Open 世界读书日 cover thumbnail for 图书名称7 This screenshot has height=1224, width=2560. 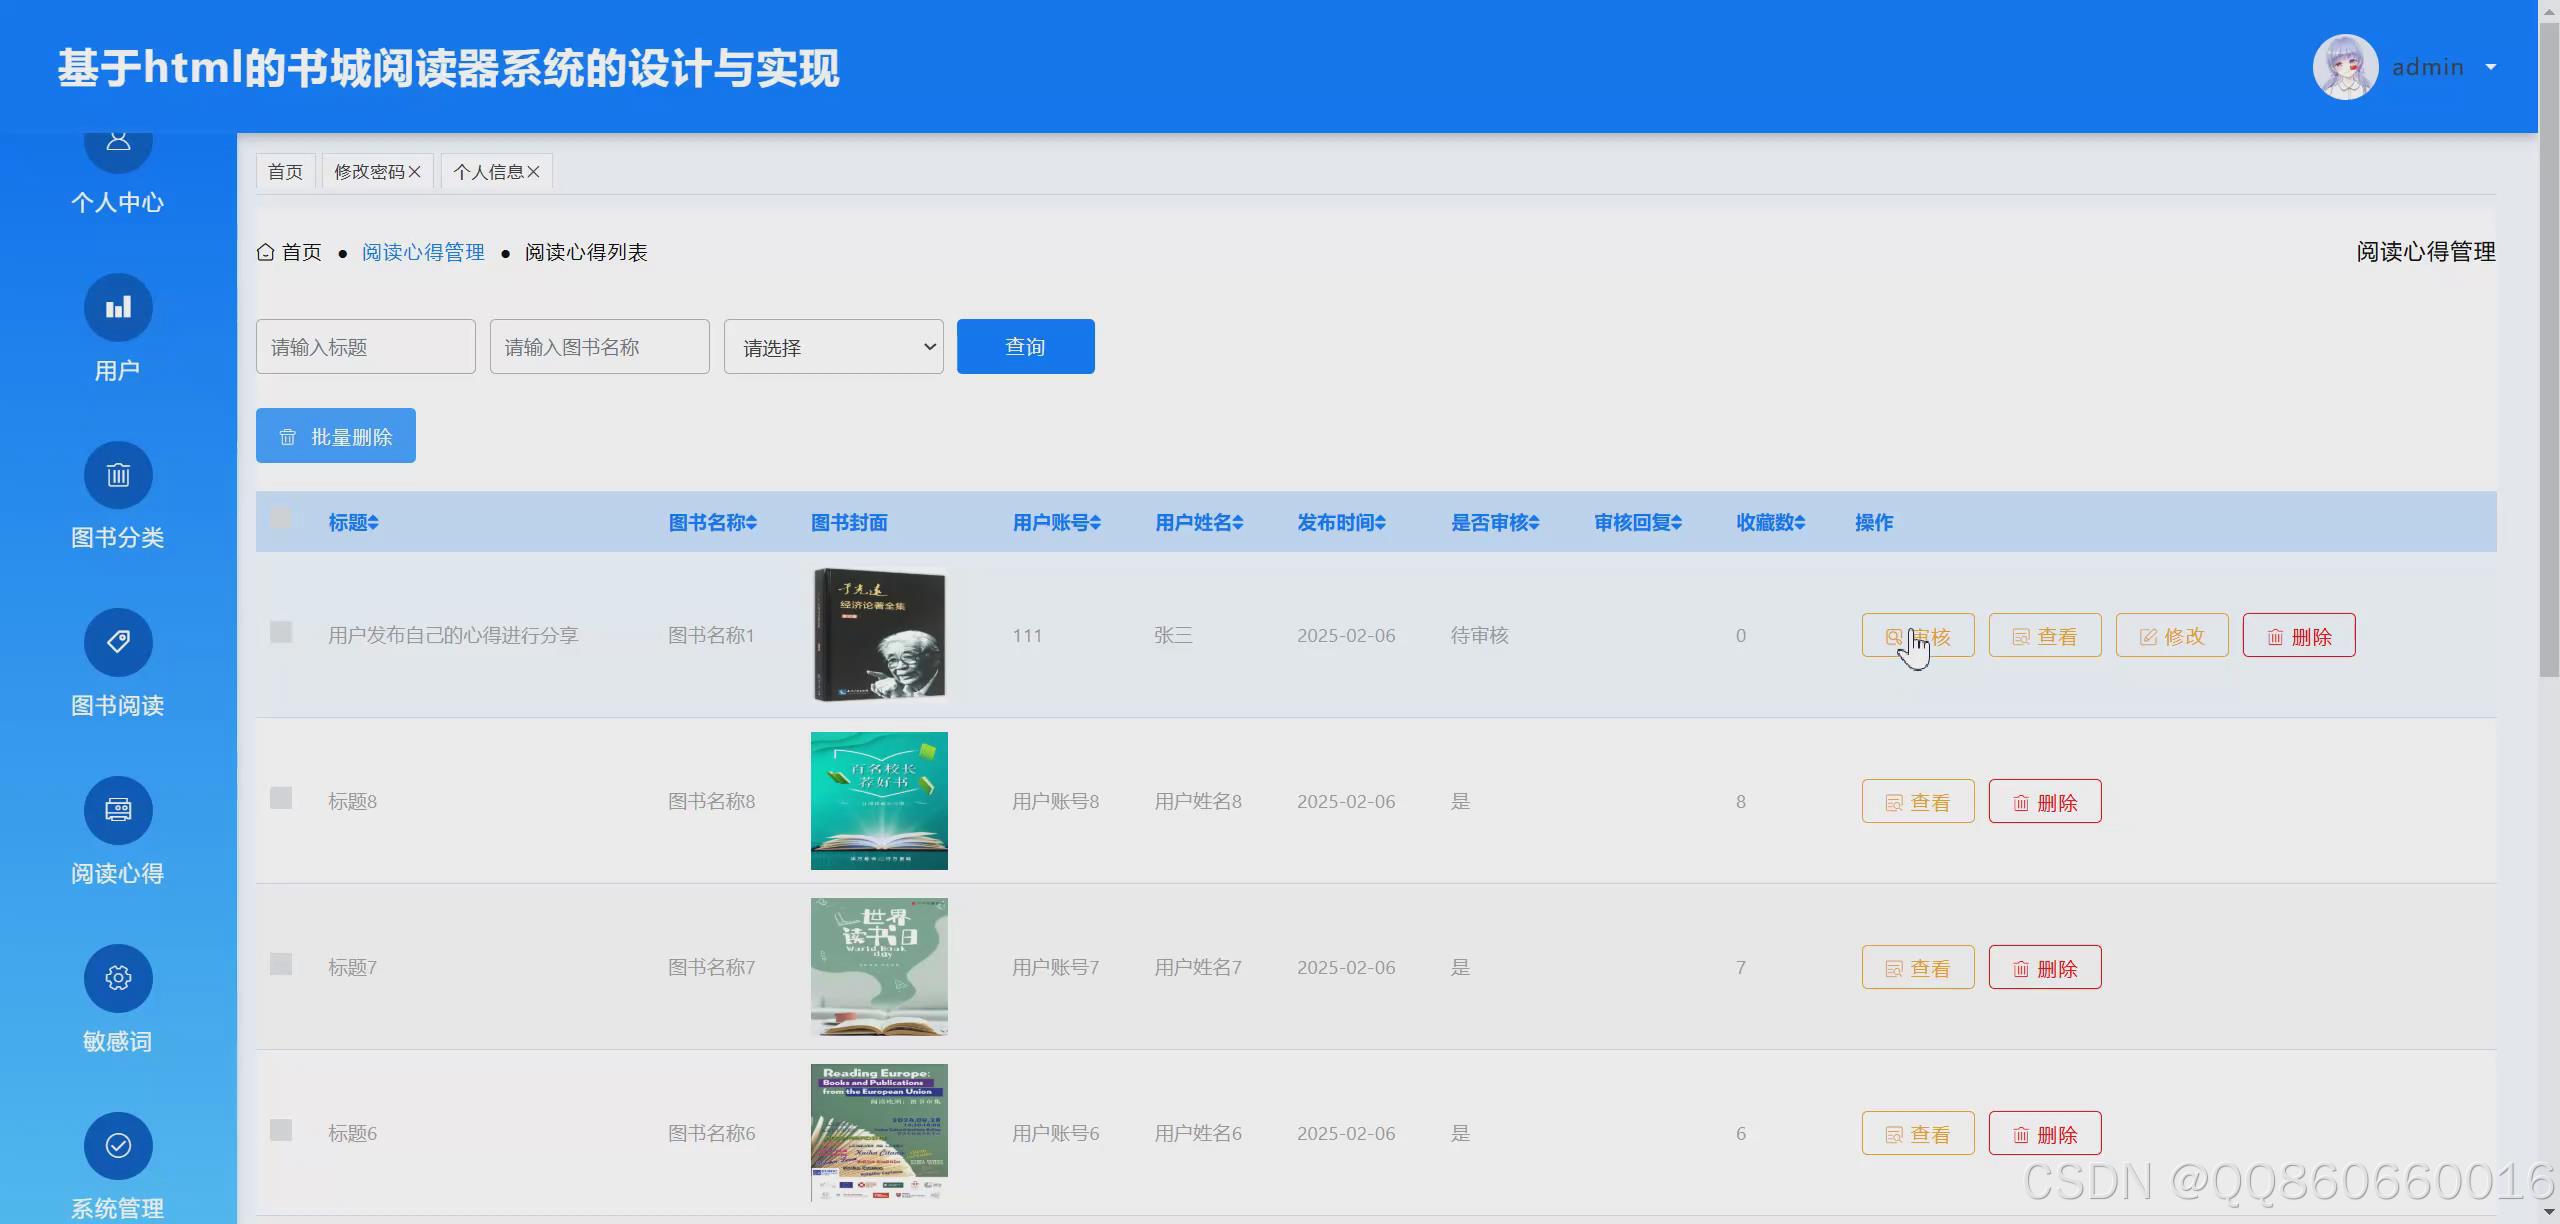click(x=879, y=967)
